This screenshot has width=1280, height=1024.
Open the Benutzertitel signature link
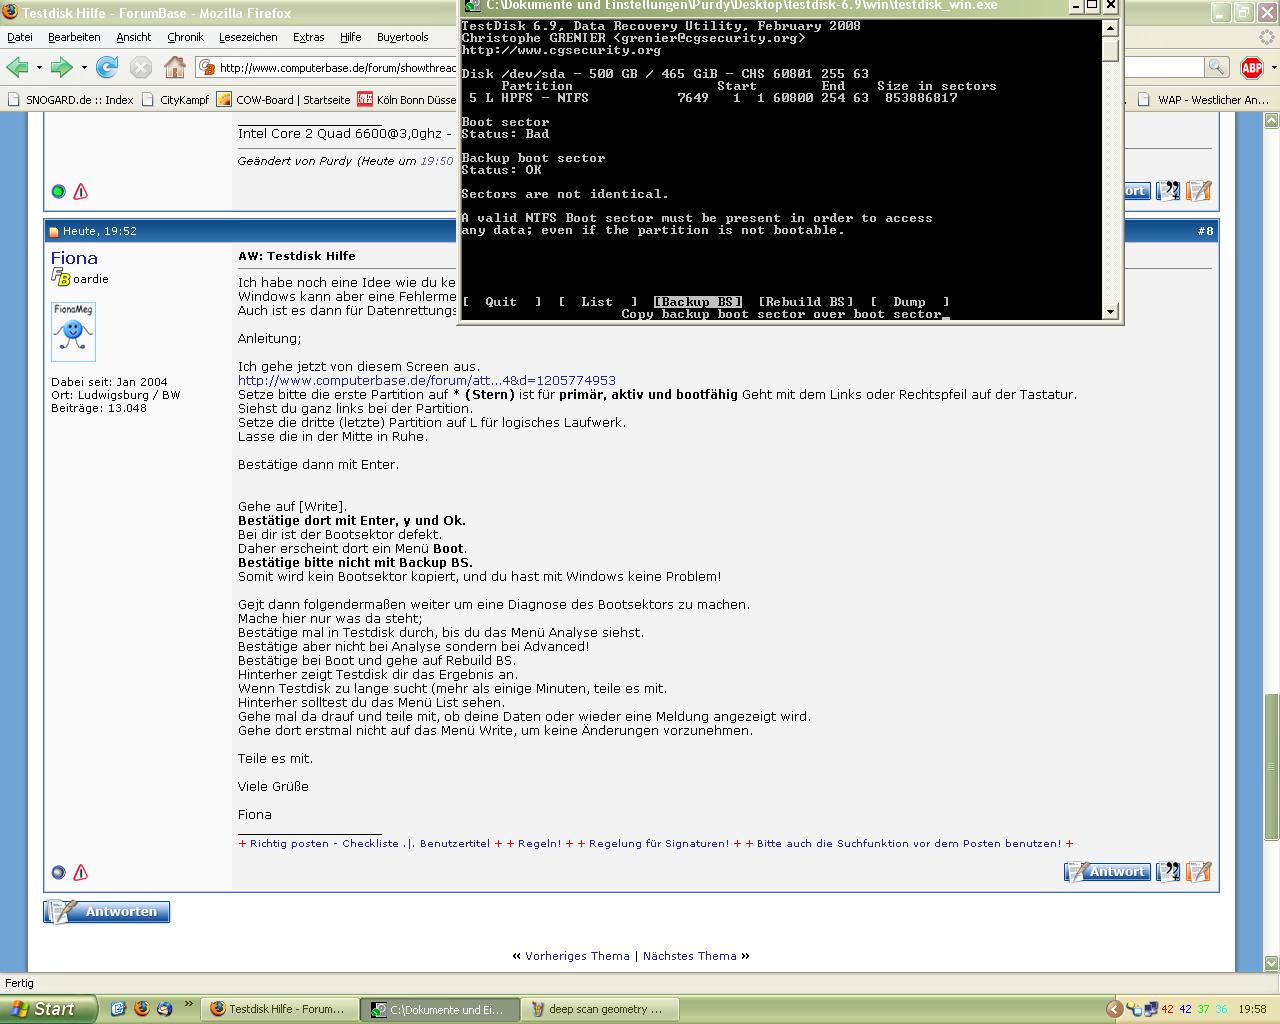(455, 844)
